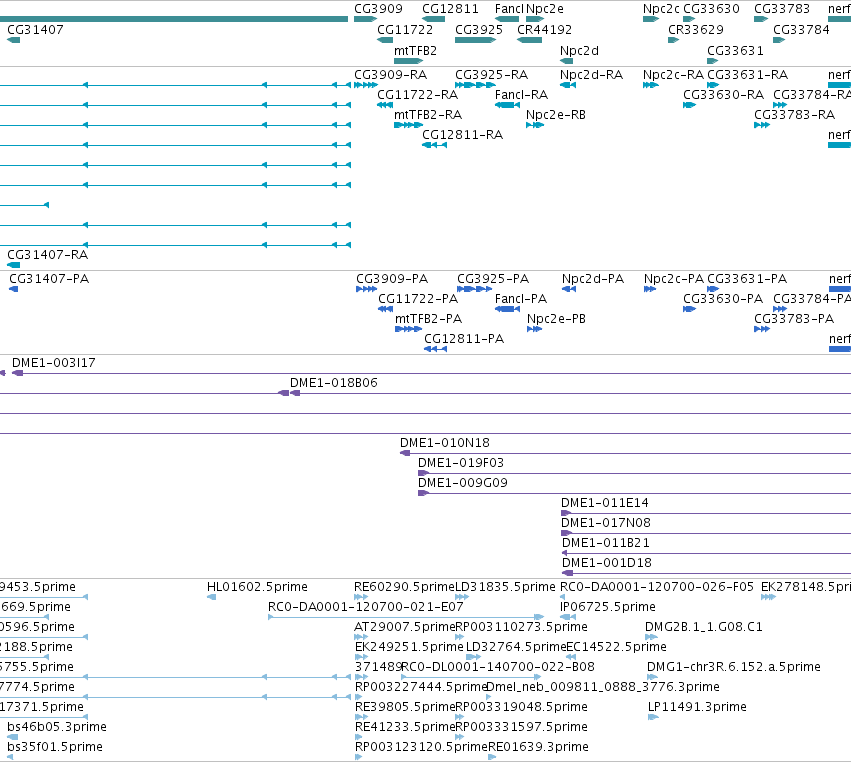
Task: Click the CG11722 gene label
Action: click(x=405, y=30)
